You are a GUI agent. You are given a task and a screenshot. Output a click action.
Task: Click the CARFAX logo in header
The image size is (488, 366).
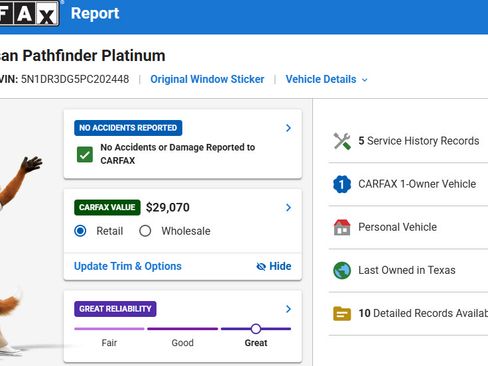[29, 13]
